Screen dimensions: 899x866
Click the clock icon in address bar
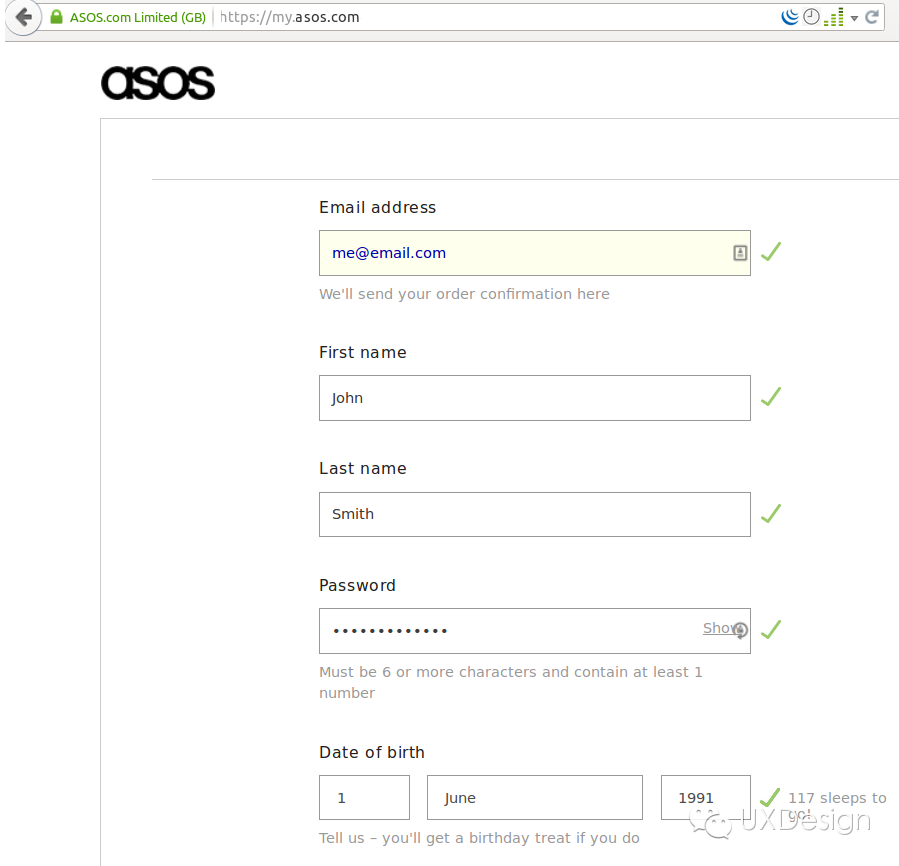click(x=811, y=17)
